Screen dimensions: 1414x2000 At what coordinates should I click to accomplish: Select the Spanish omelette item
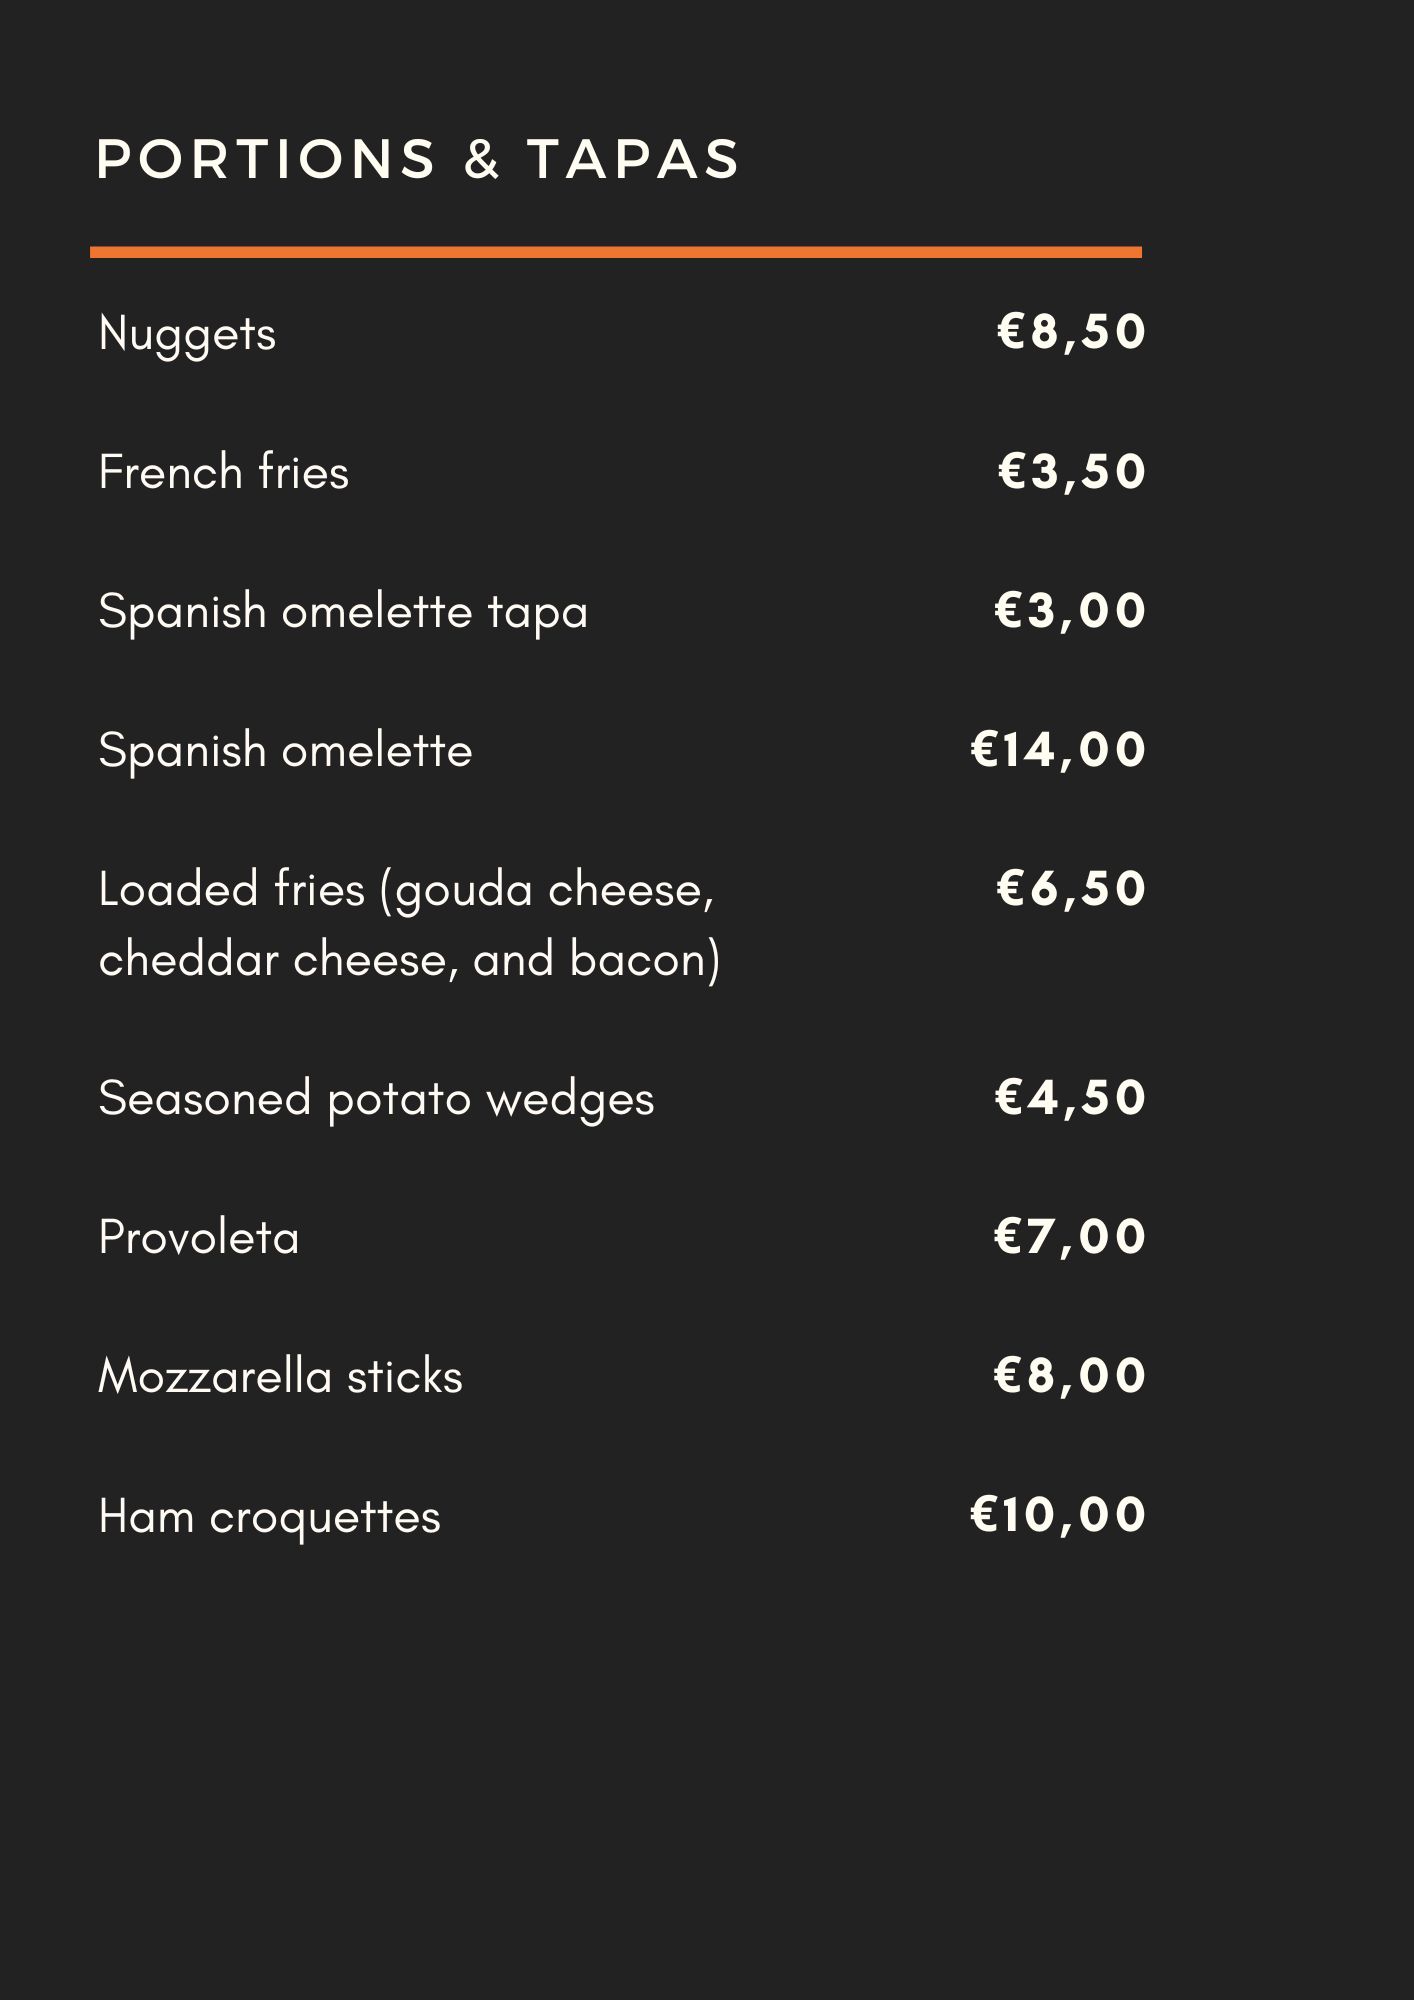click(285, 752)
